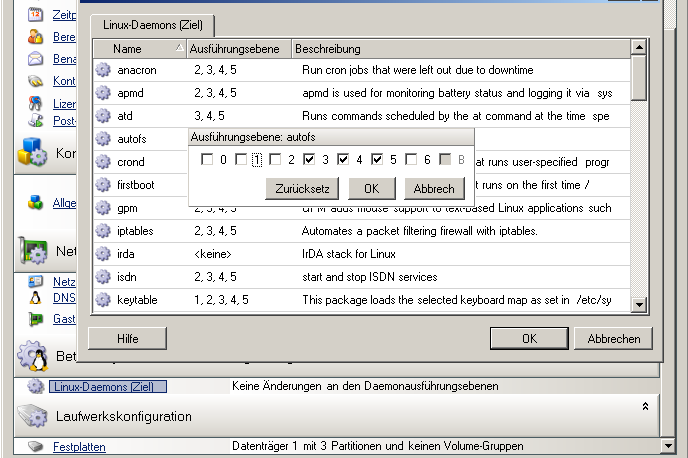This screenshot has width=688, height=458.
Task: Uncheck runlevel 5 checkbox for autofs
Action: point(376,159)
